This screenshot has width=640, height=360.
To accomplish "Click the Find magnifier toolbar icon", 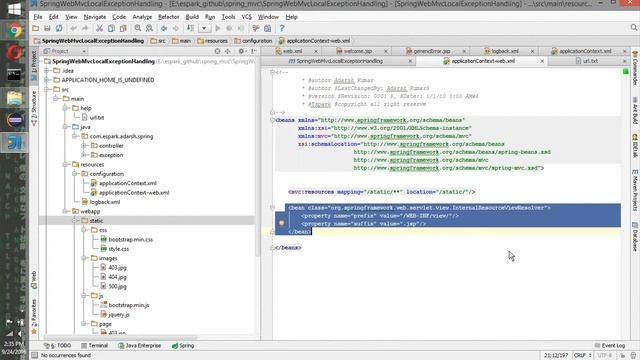I will pos(138,28).
